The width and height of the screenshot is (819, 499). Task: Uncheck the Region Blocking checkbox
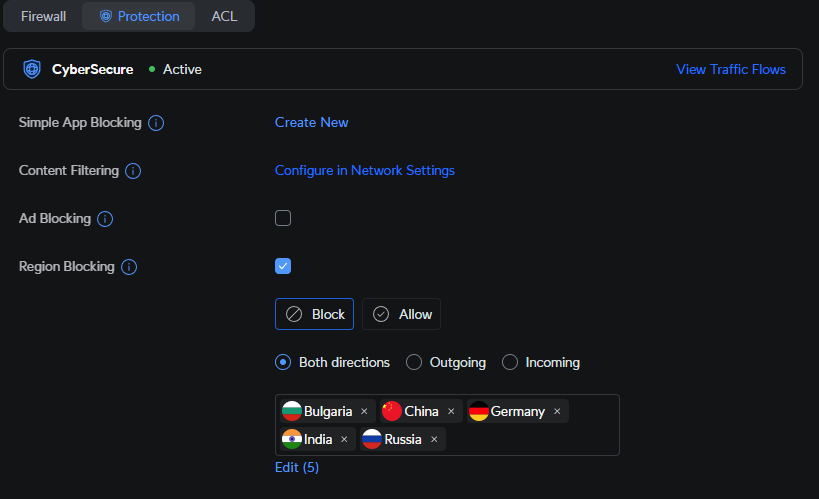[x=283, y=266]
